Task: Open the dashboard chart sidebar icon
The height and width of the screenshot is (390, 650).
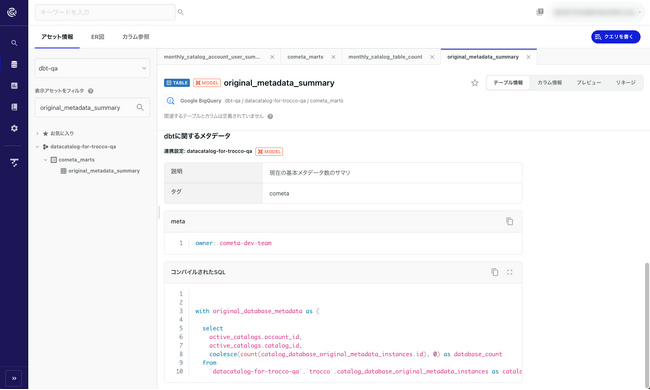Action: coord(14,86)
